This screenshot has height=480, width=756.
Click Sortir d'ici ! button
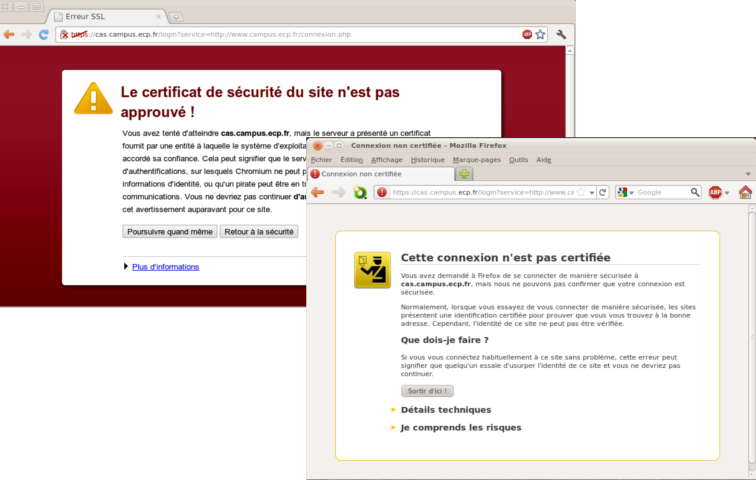pos(427,391)
